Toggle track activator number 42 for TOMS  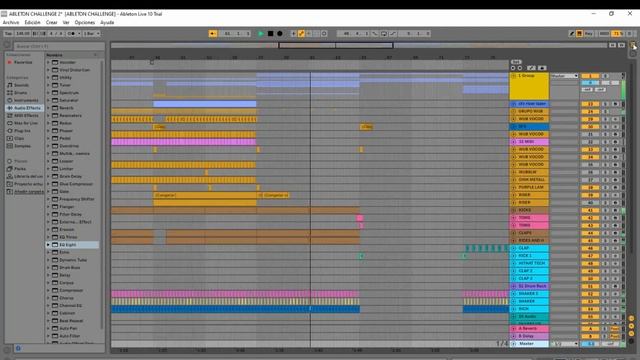click(x=590, y=218)
